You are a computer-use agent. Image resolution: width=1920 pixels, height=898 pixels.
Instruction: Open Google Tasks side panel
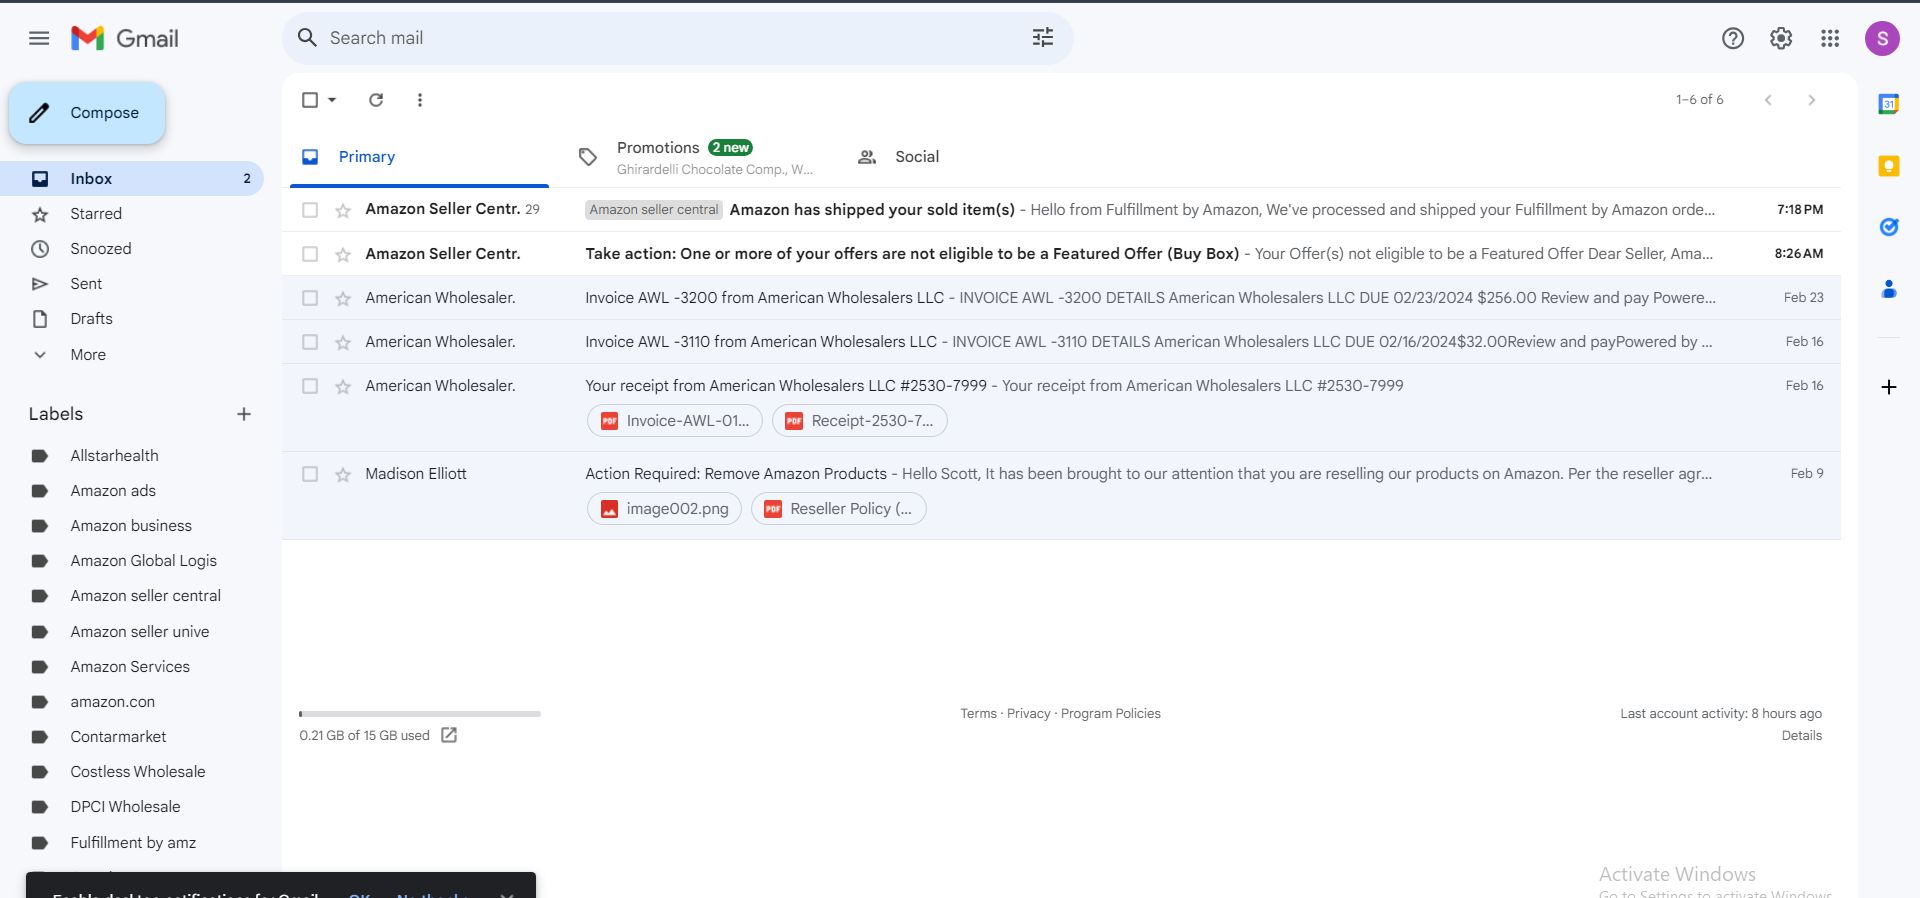coord(1889,227)
